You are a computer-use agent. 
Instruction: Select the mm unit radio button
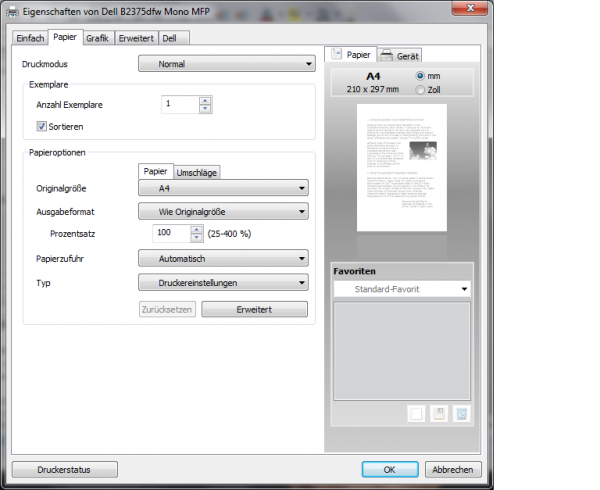coord(420,77)
